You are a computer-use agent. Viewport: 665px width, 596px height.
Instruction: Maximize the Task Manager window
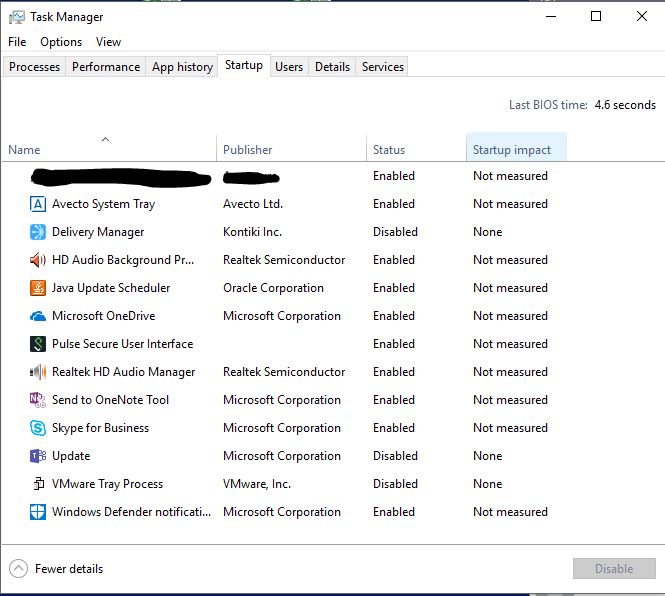point(596,17)
